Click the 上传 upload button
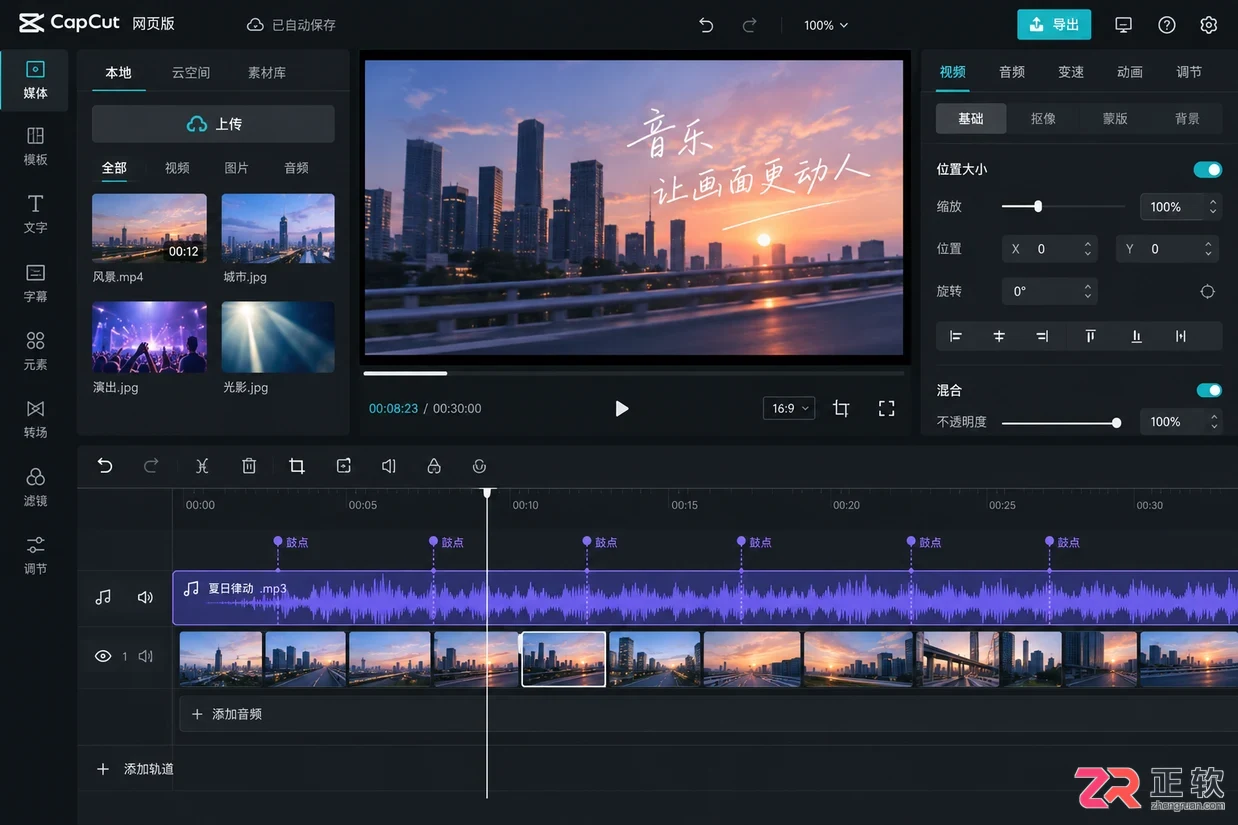1238x825 pixels. click(x=213, y=124)
